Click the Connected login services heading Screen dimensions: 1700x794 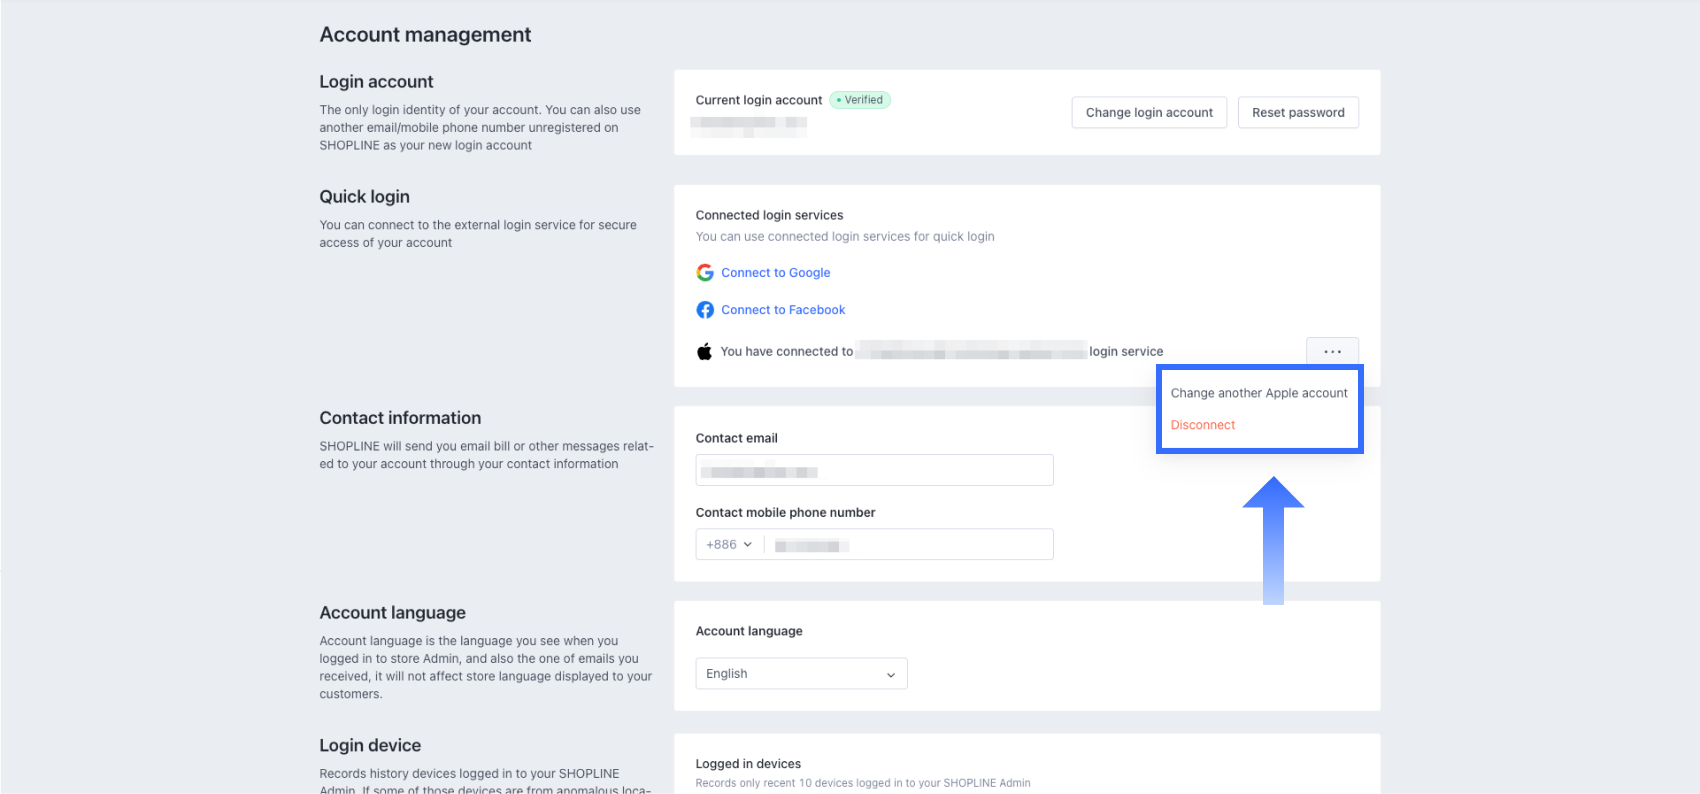pyautogui.click(x=769, y=215)
